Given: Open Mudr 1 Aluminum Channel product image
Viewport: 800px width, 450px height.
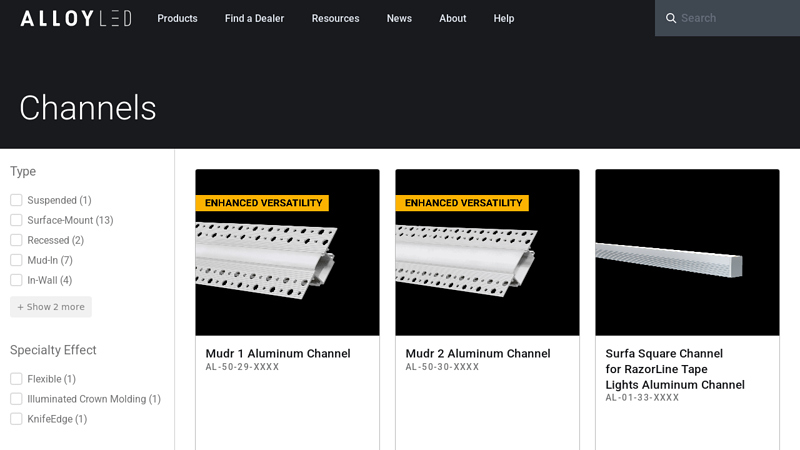Looking at the screenshot, I should (x=287, y=252).
